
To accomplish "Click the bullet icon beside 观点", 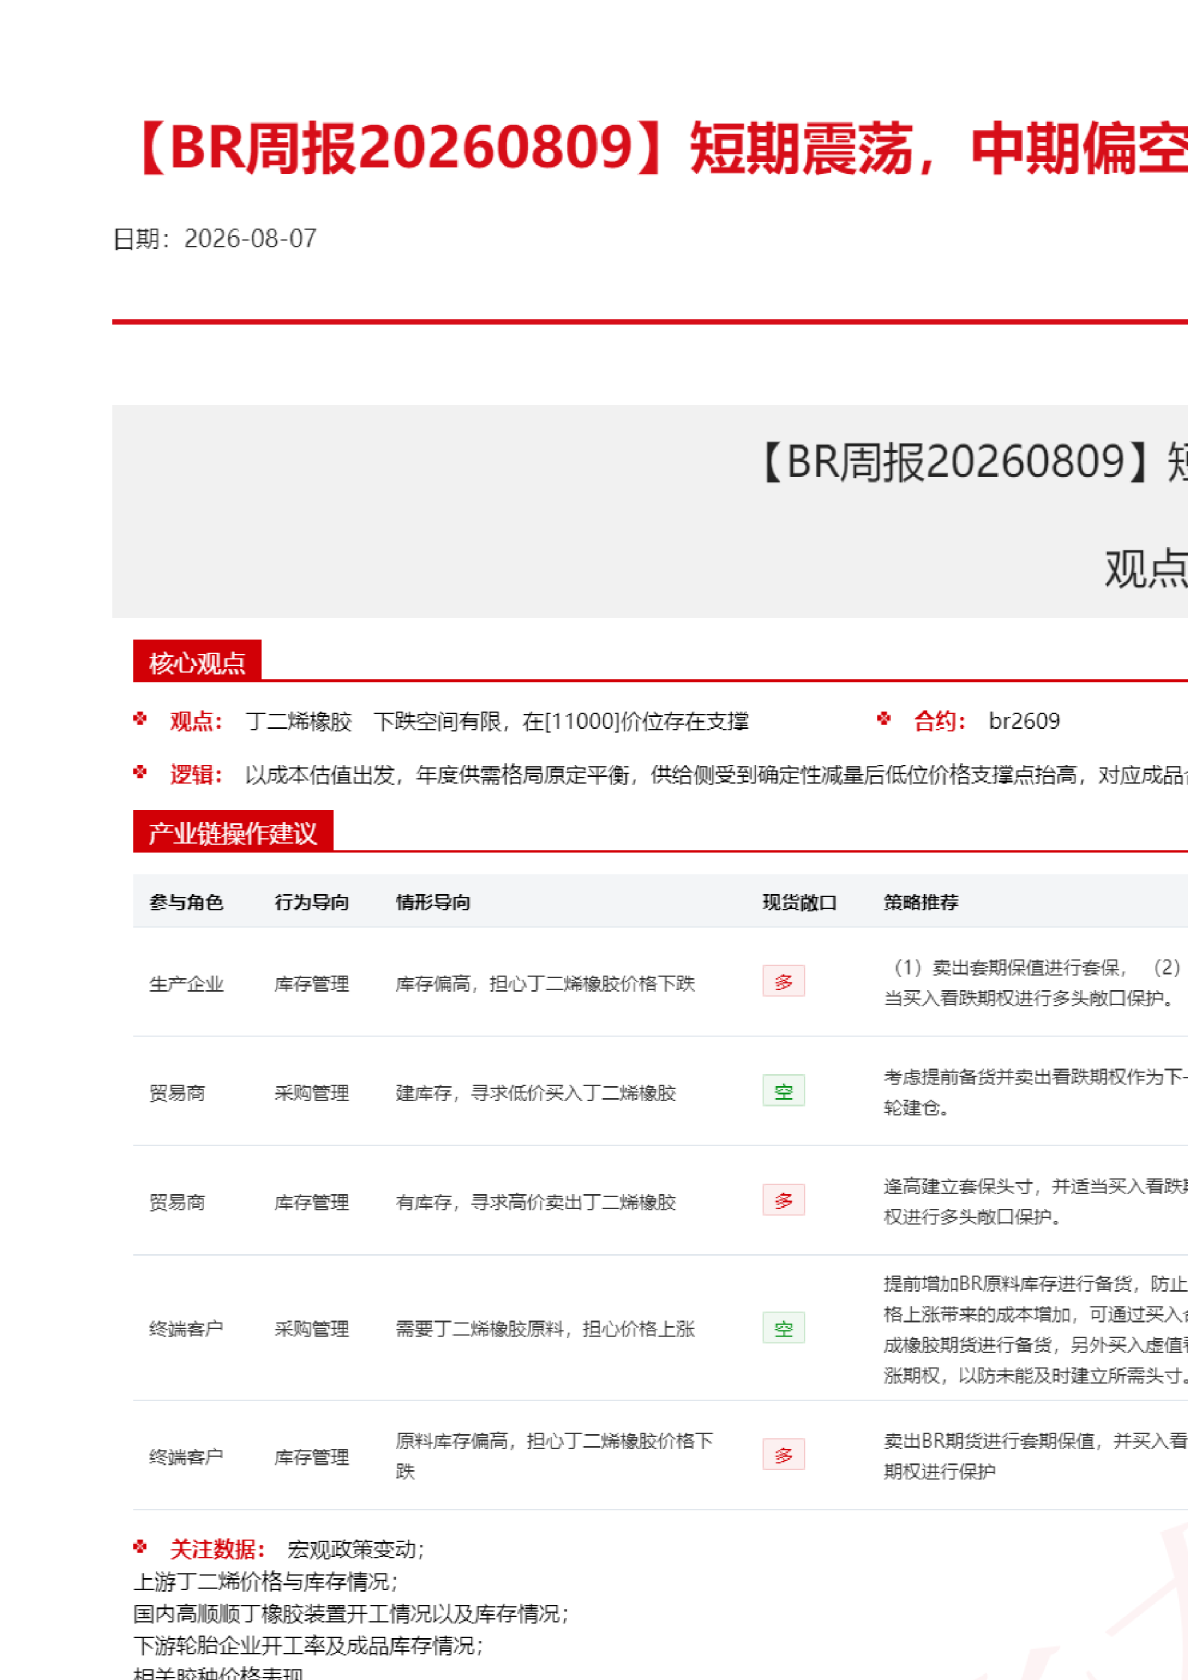I will tap(140, 718).
